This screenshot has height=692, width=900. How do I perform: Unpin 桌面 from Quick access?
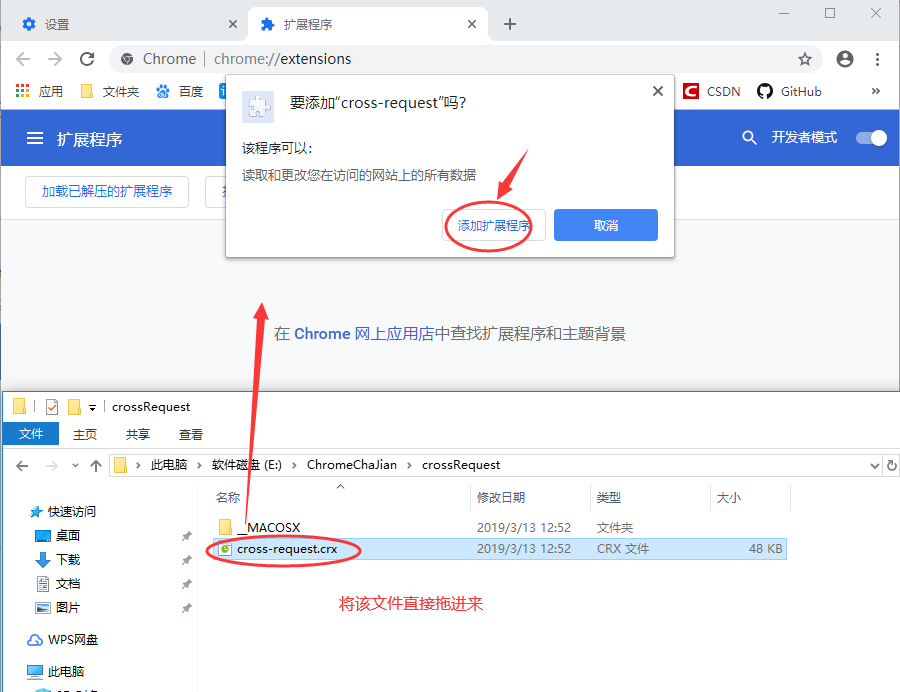tap(186, 536)
